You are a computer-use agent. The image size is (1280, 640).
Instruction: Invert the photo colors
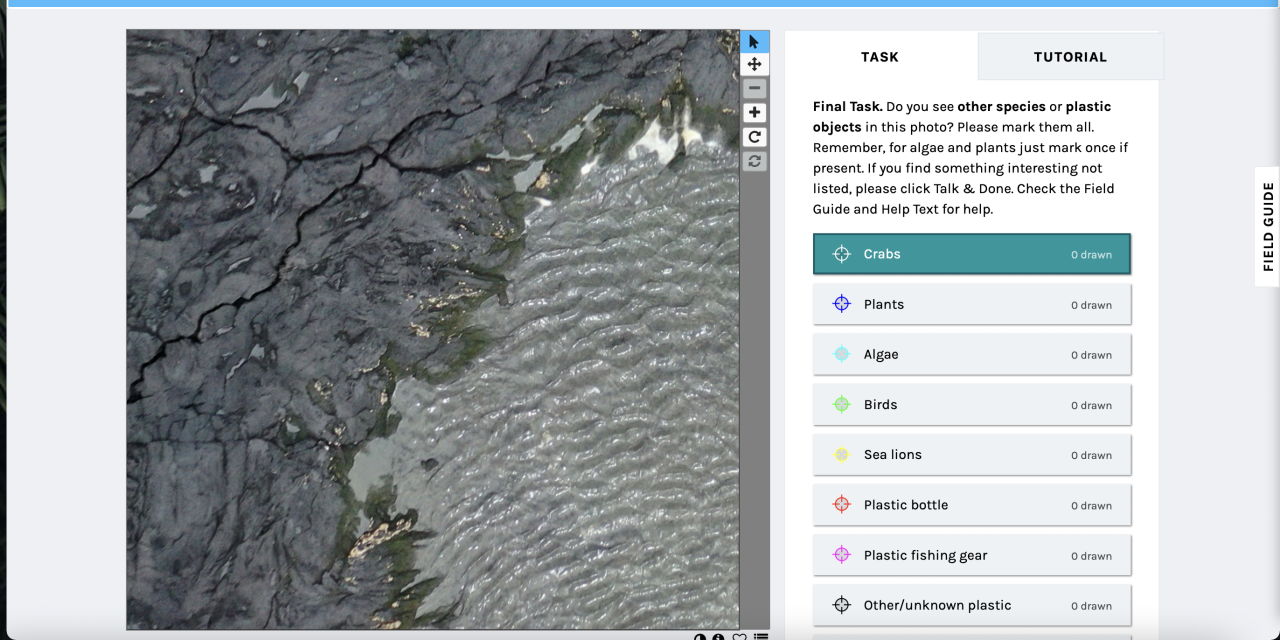(700, 636)
